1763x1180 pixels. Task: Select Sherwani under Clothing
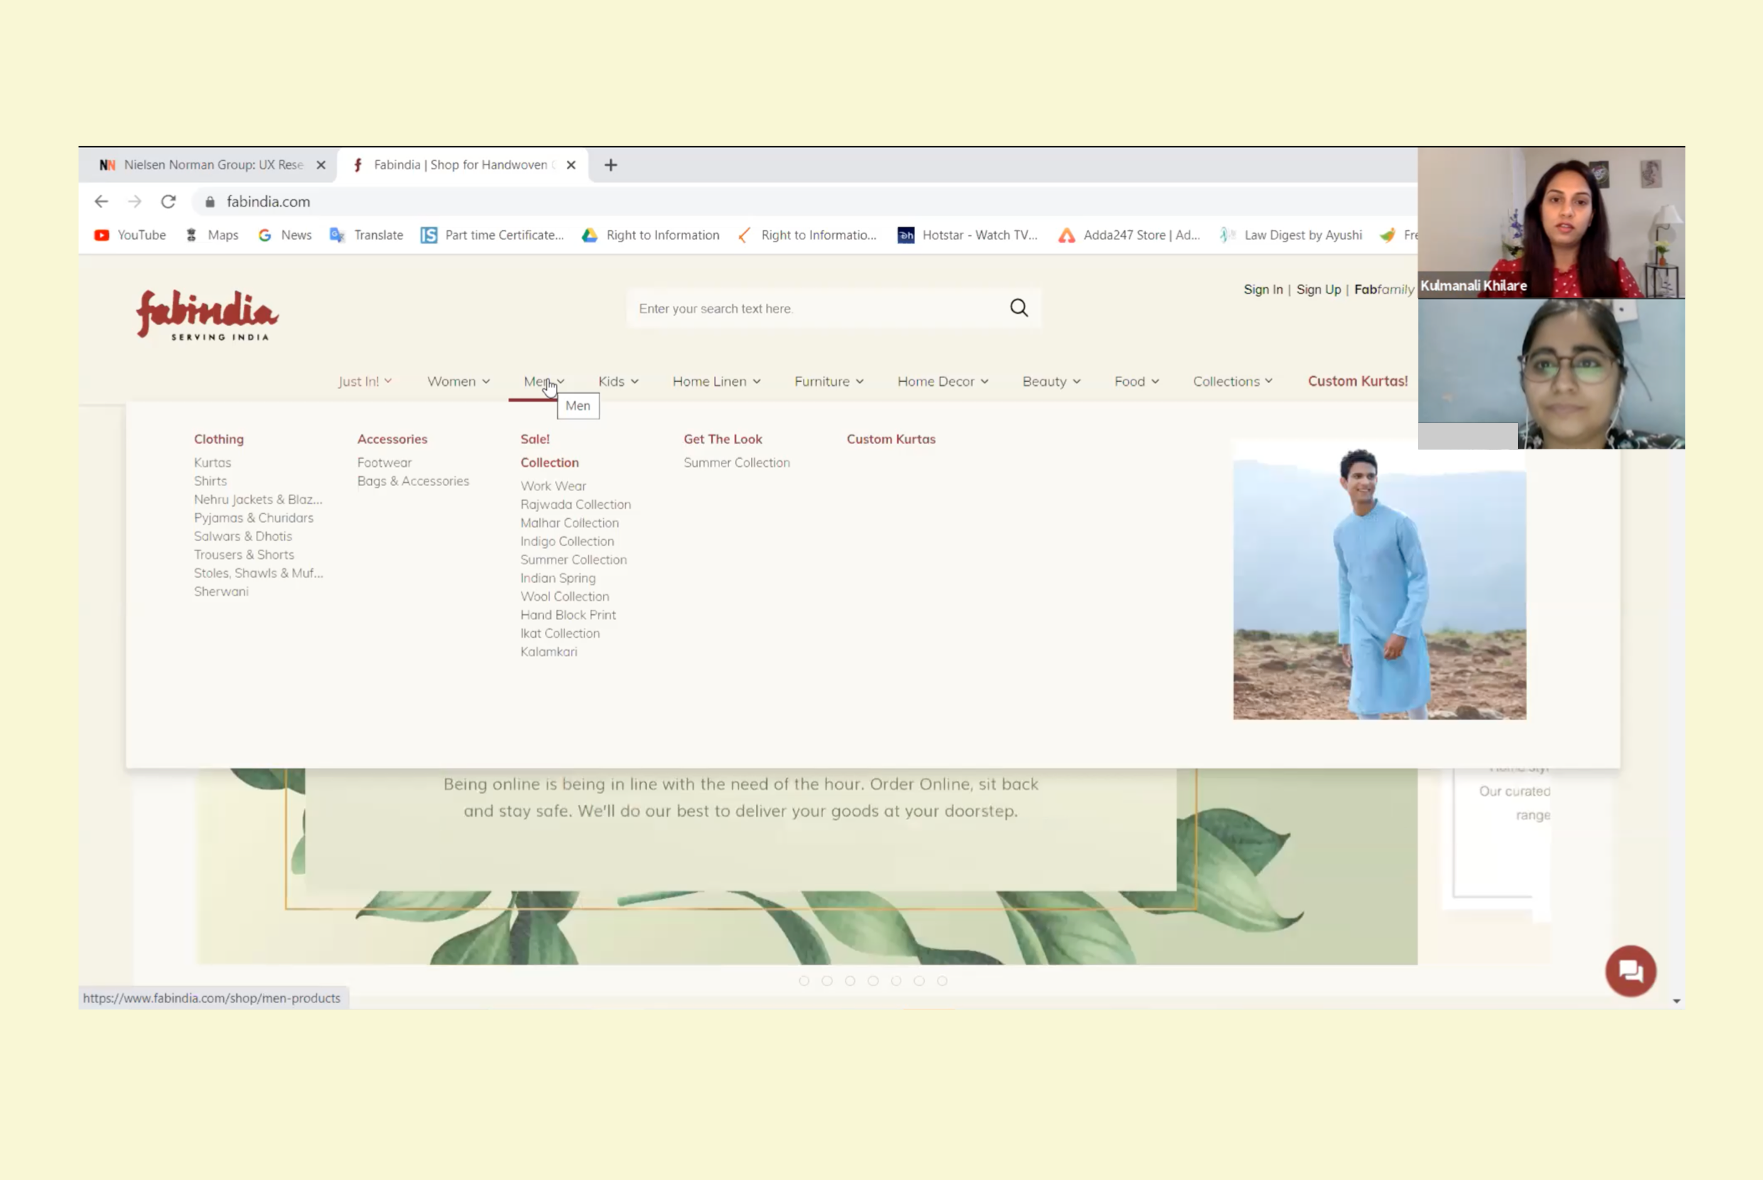click(x=221, y=592)
